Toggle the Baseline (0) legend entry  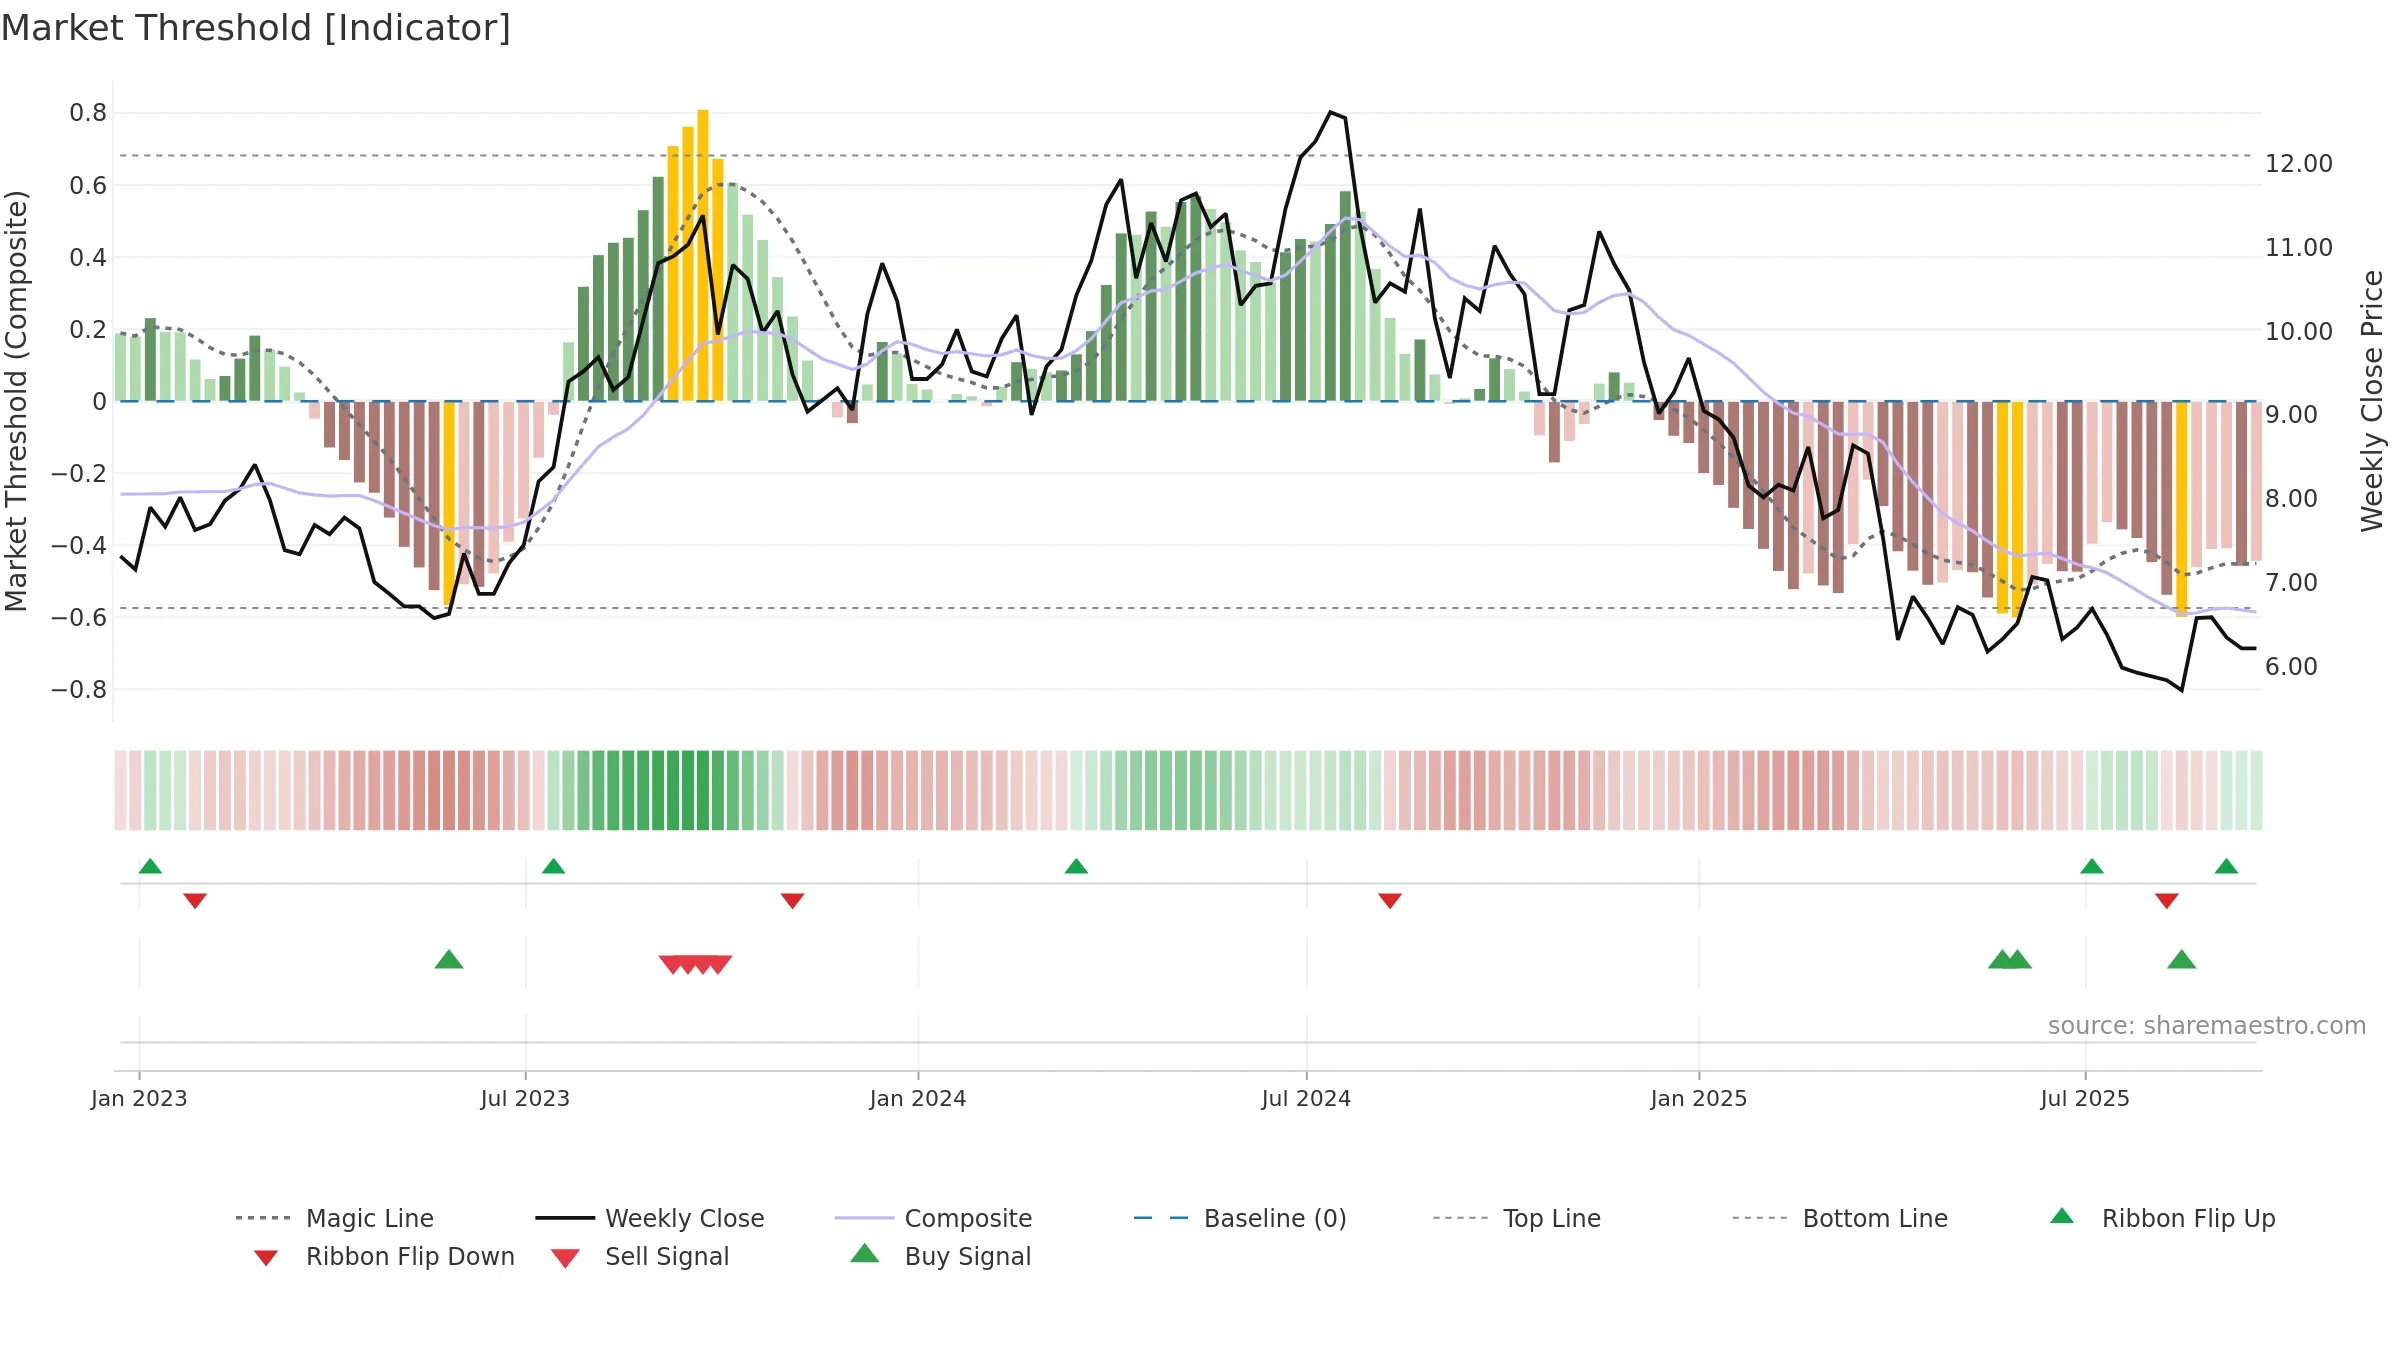click(1240, 1218)
